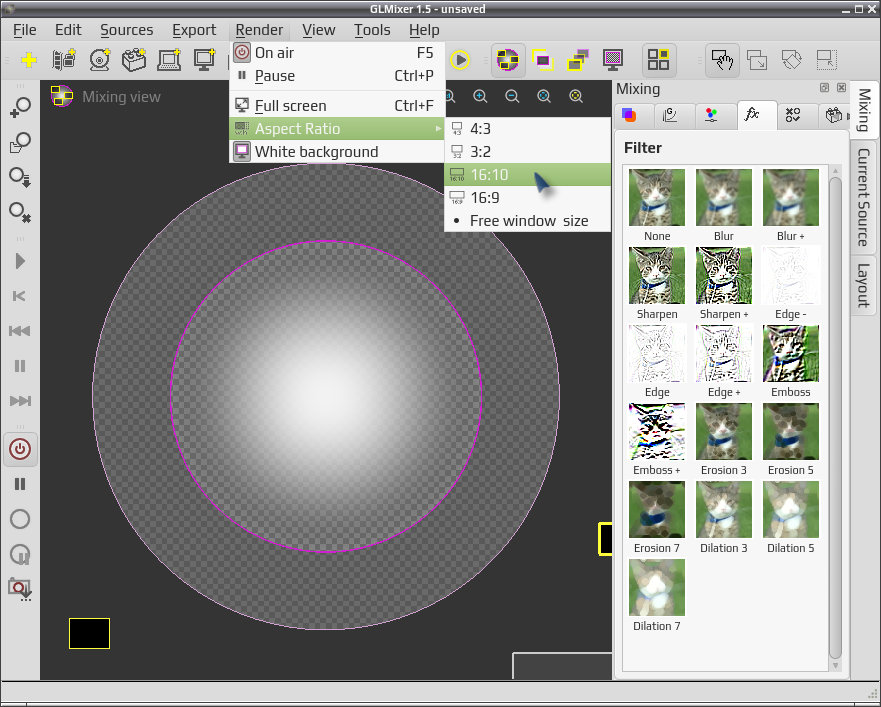Switch to the Mixing view toolbar icon
Viewport: 881px width, 707px height.
[508, 60]
